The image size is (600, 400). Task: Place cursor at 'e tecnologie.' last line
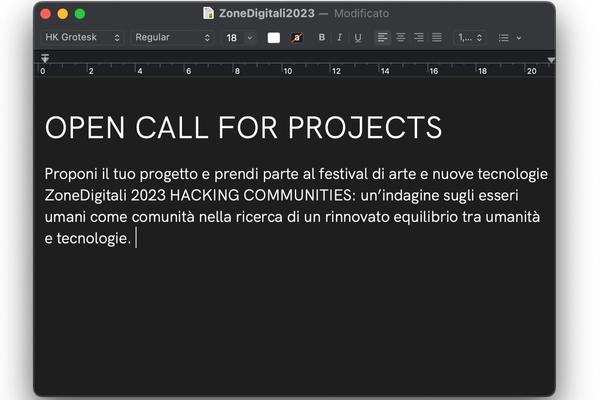coord(88,238)
